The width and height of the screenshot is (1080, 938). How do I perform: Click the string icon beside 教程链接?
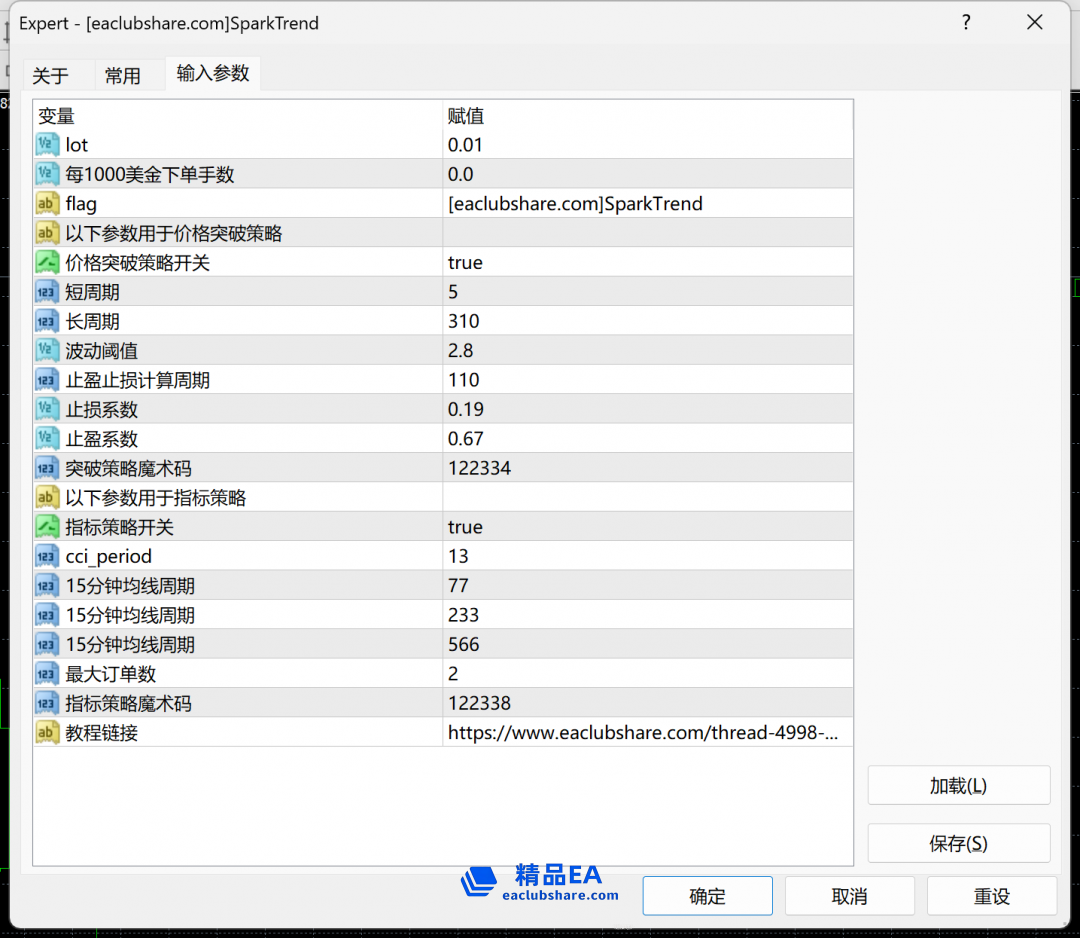47,733
